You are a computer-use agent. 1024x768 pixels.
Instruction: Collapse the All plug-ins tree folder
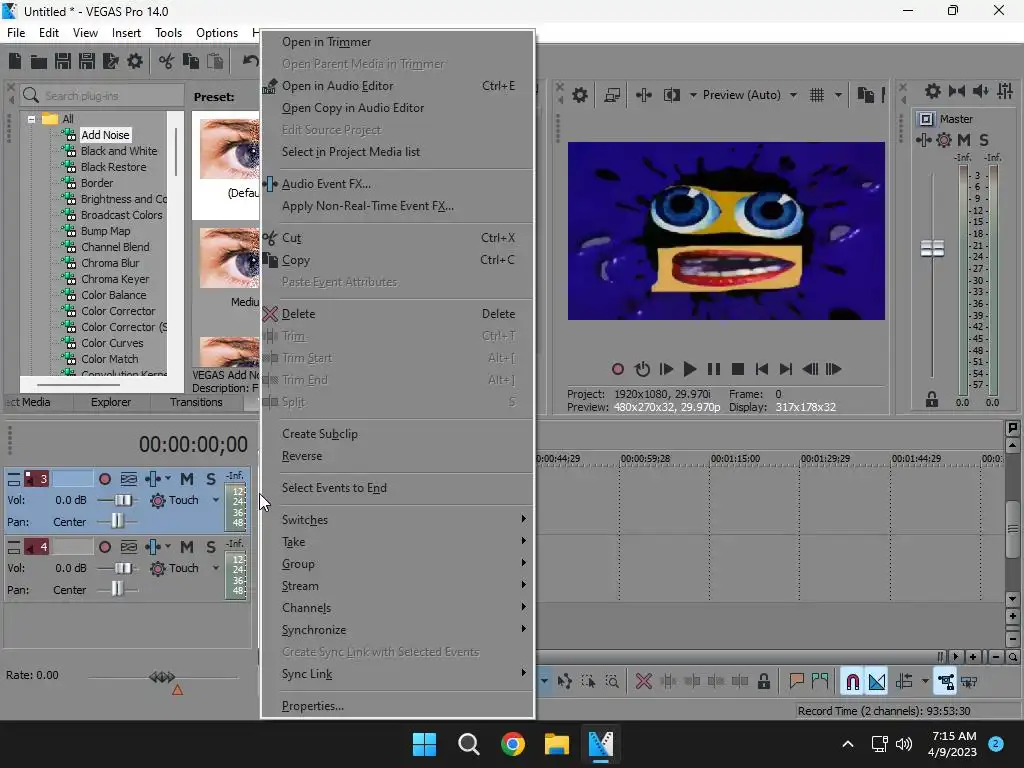tap(31, 119)
